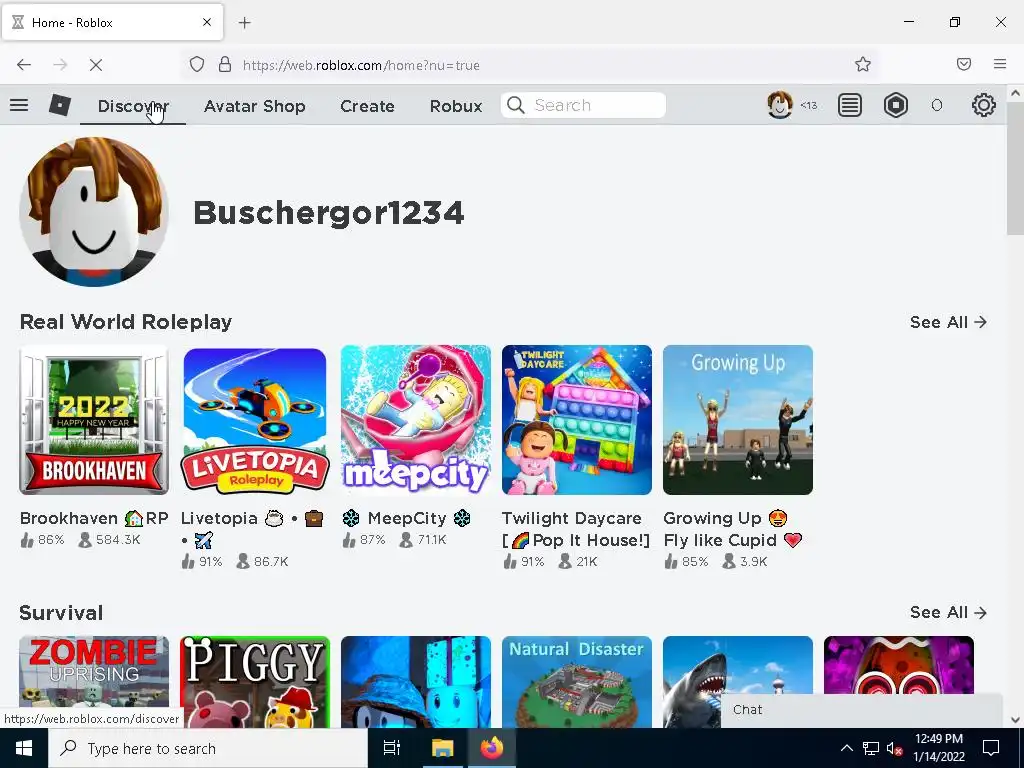Open the Roblox hamburger navigation menu
Image resolution: width=1024 pixels, height=768 pixels.
coord(19,105)
